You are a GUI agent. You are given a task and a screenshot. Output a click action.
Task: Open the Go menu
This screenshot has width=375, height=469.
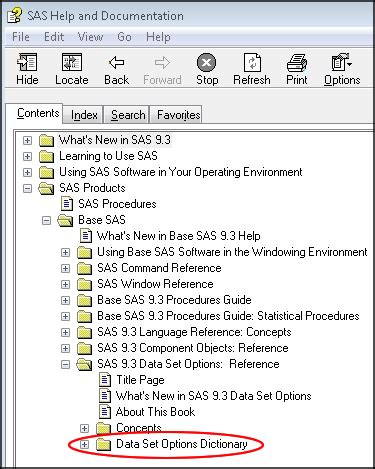[x=124, y=37]
